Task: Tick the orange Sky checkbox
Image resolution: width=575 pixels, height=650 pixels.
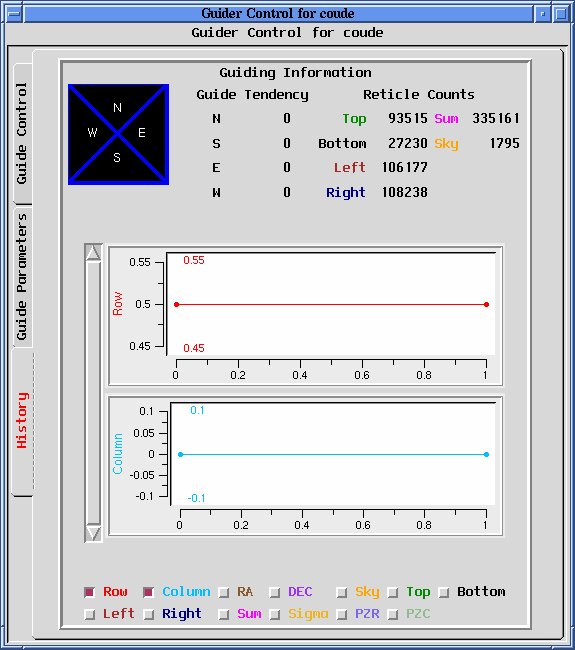Action: click(x=342, y=592)
